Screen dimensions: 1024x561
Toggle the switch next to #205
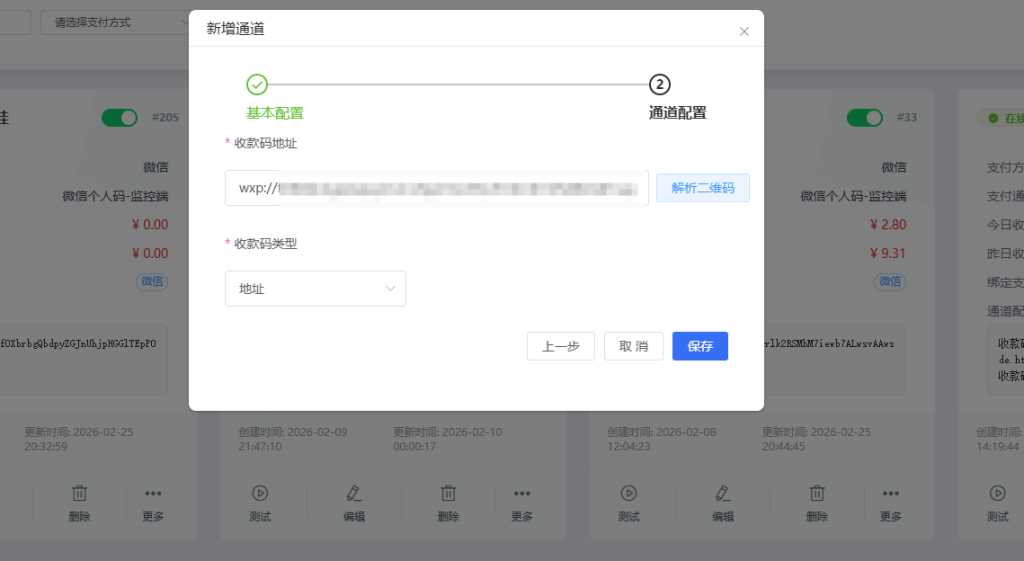tap(120, 118)
